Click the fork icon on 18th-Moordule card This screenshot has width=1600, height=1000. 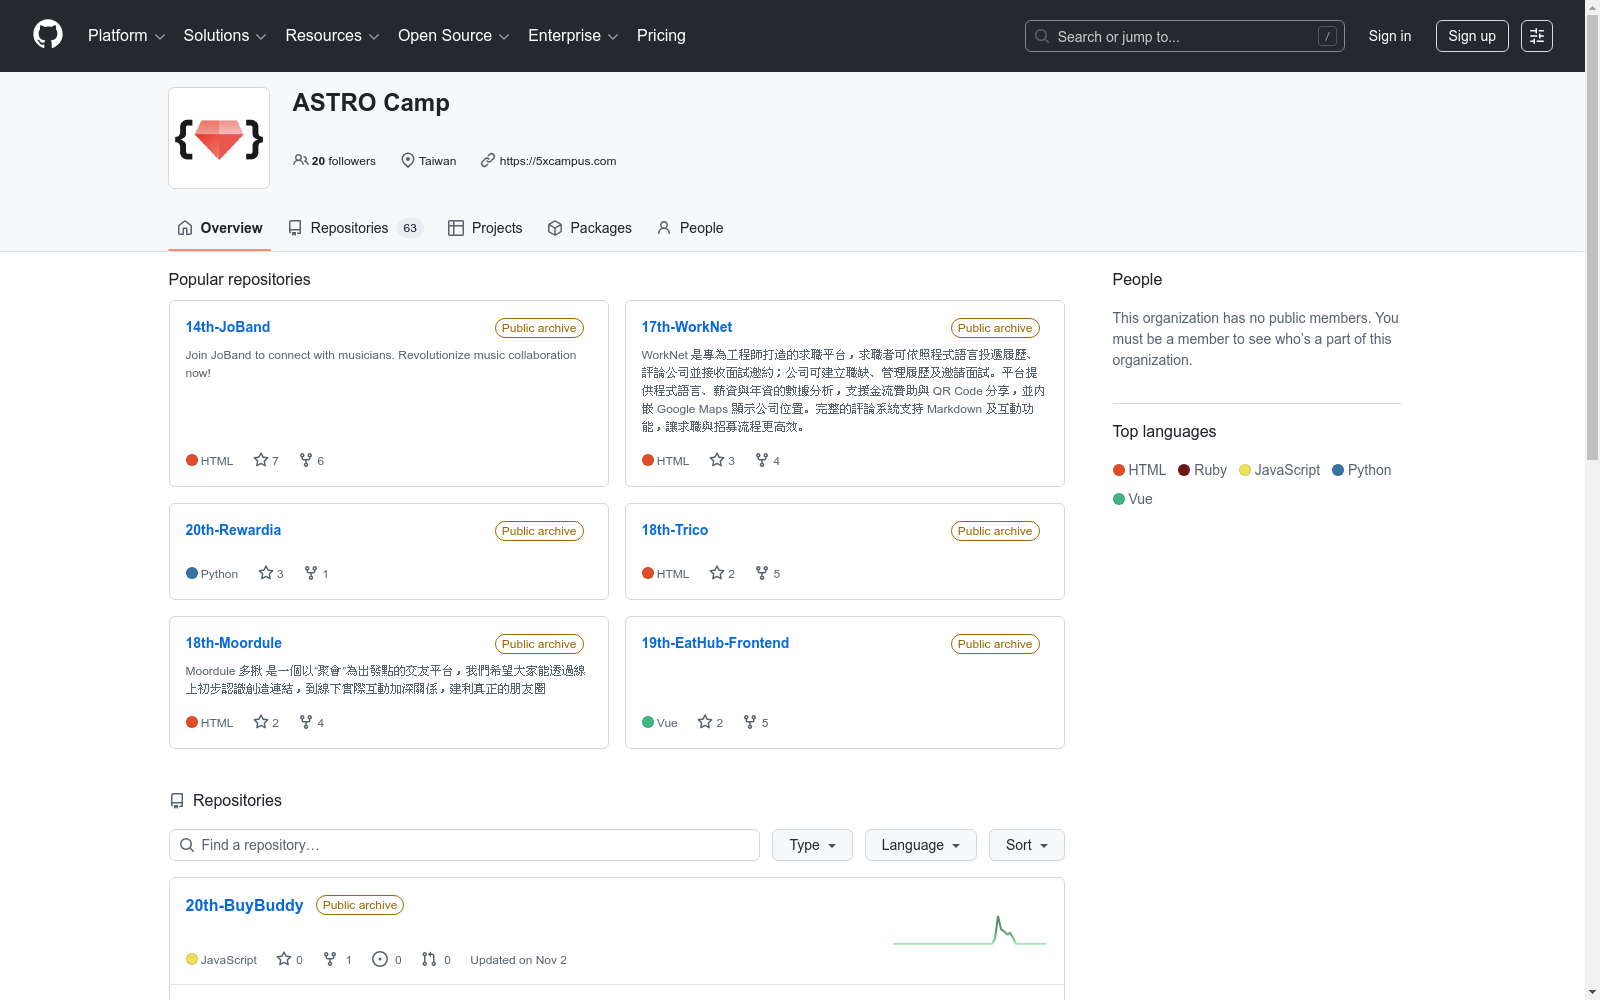306,722
